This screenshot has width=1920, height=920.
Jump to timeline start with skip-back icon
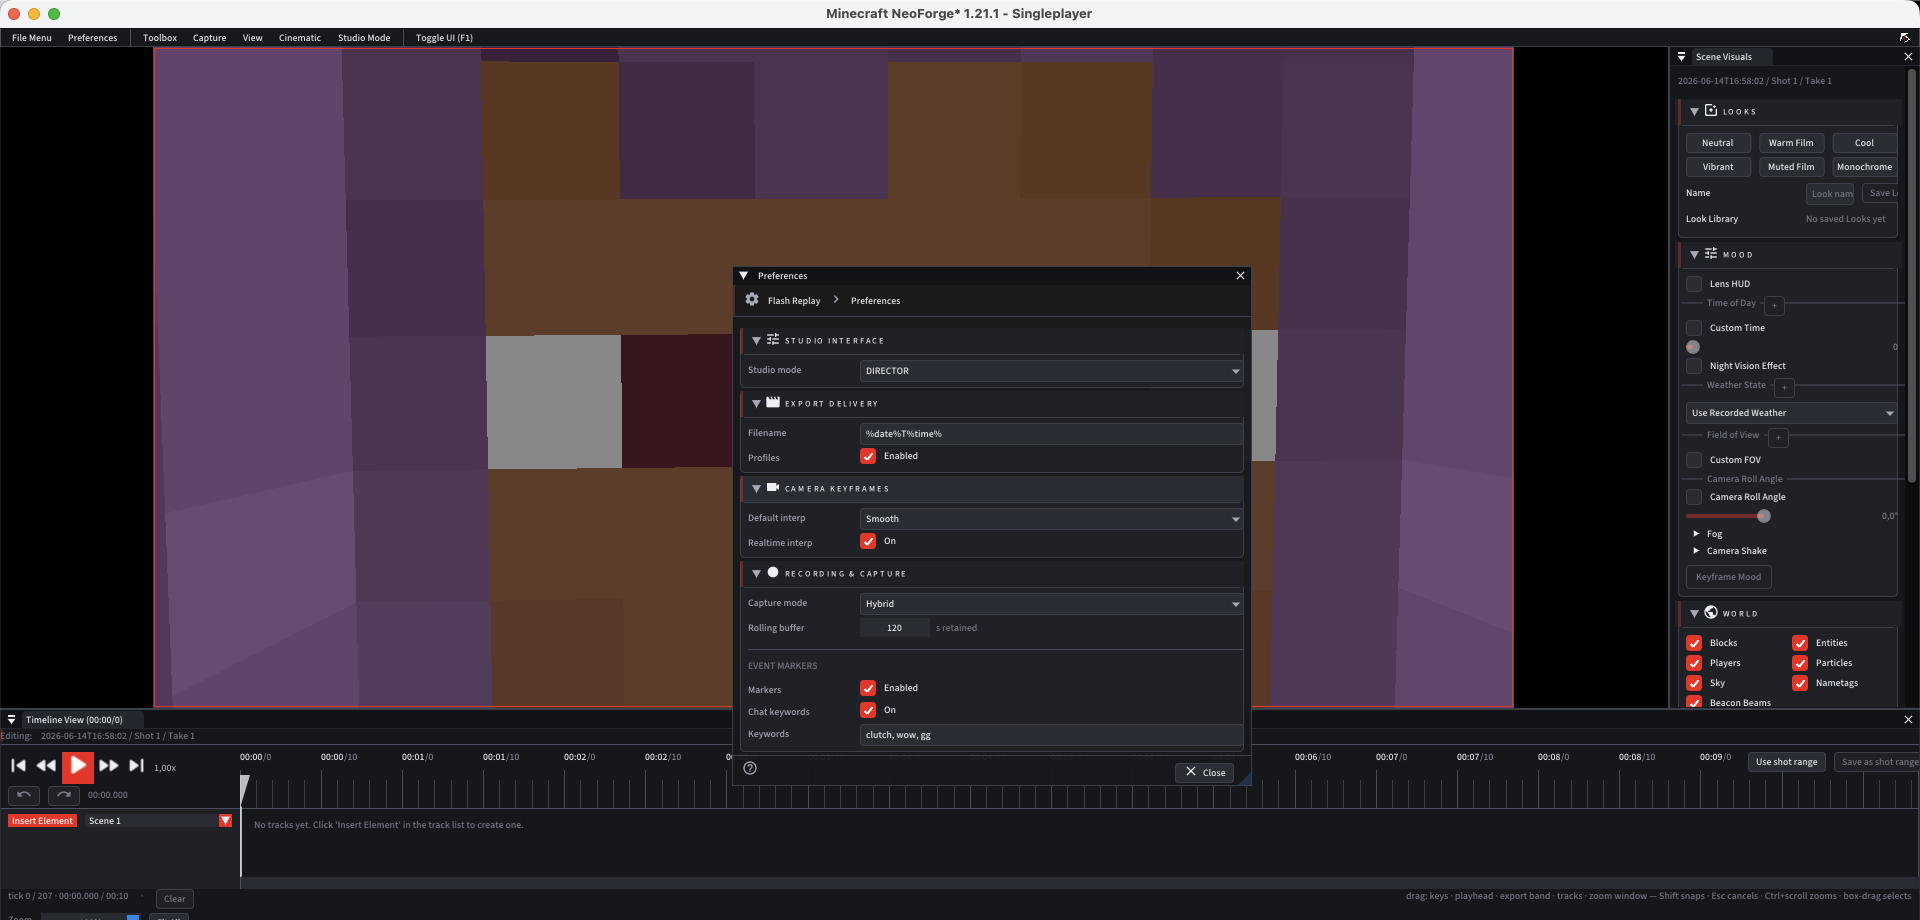[18, 766]
